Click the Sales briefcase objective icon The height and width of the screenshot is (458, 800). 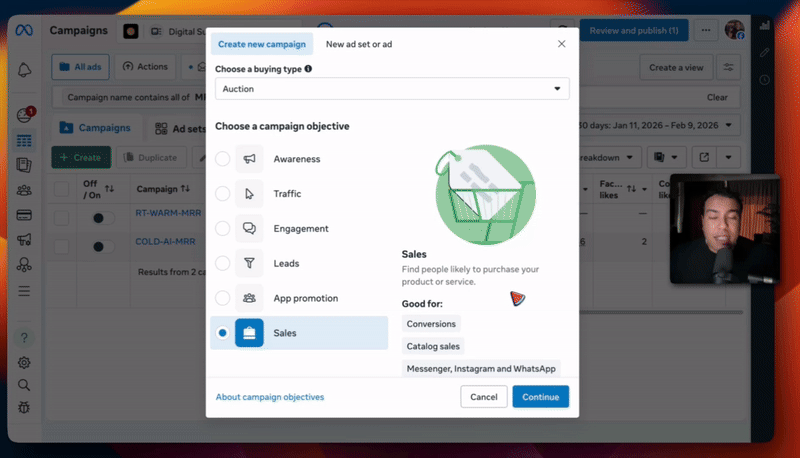point(249,333)
